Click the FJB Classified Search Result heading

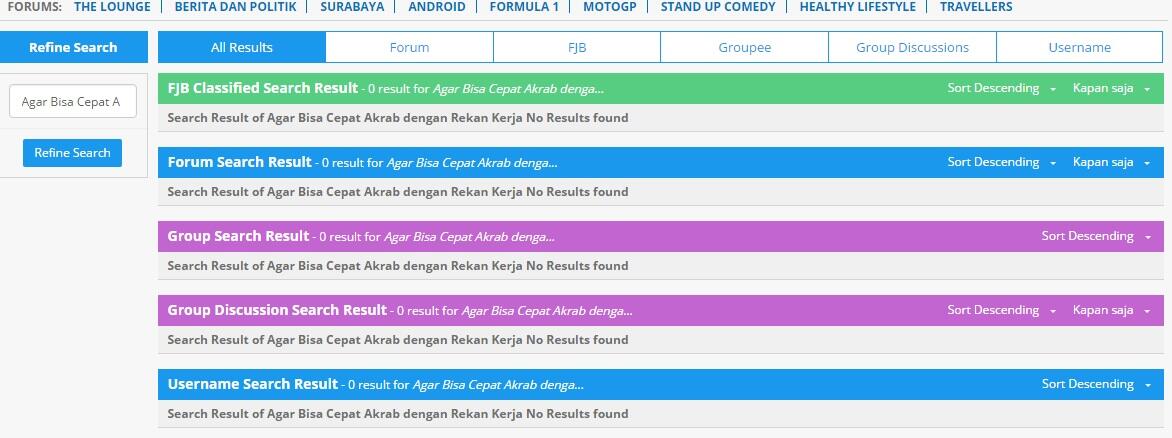(262, 88)
